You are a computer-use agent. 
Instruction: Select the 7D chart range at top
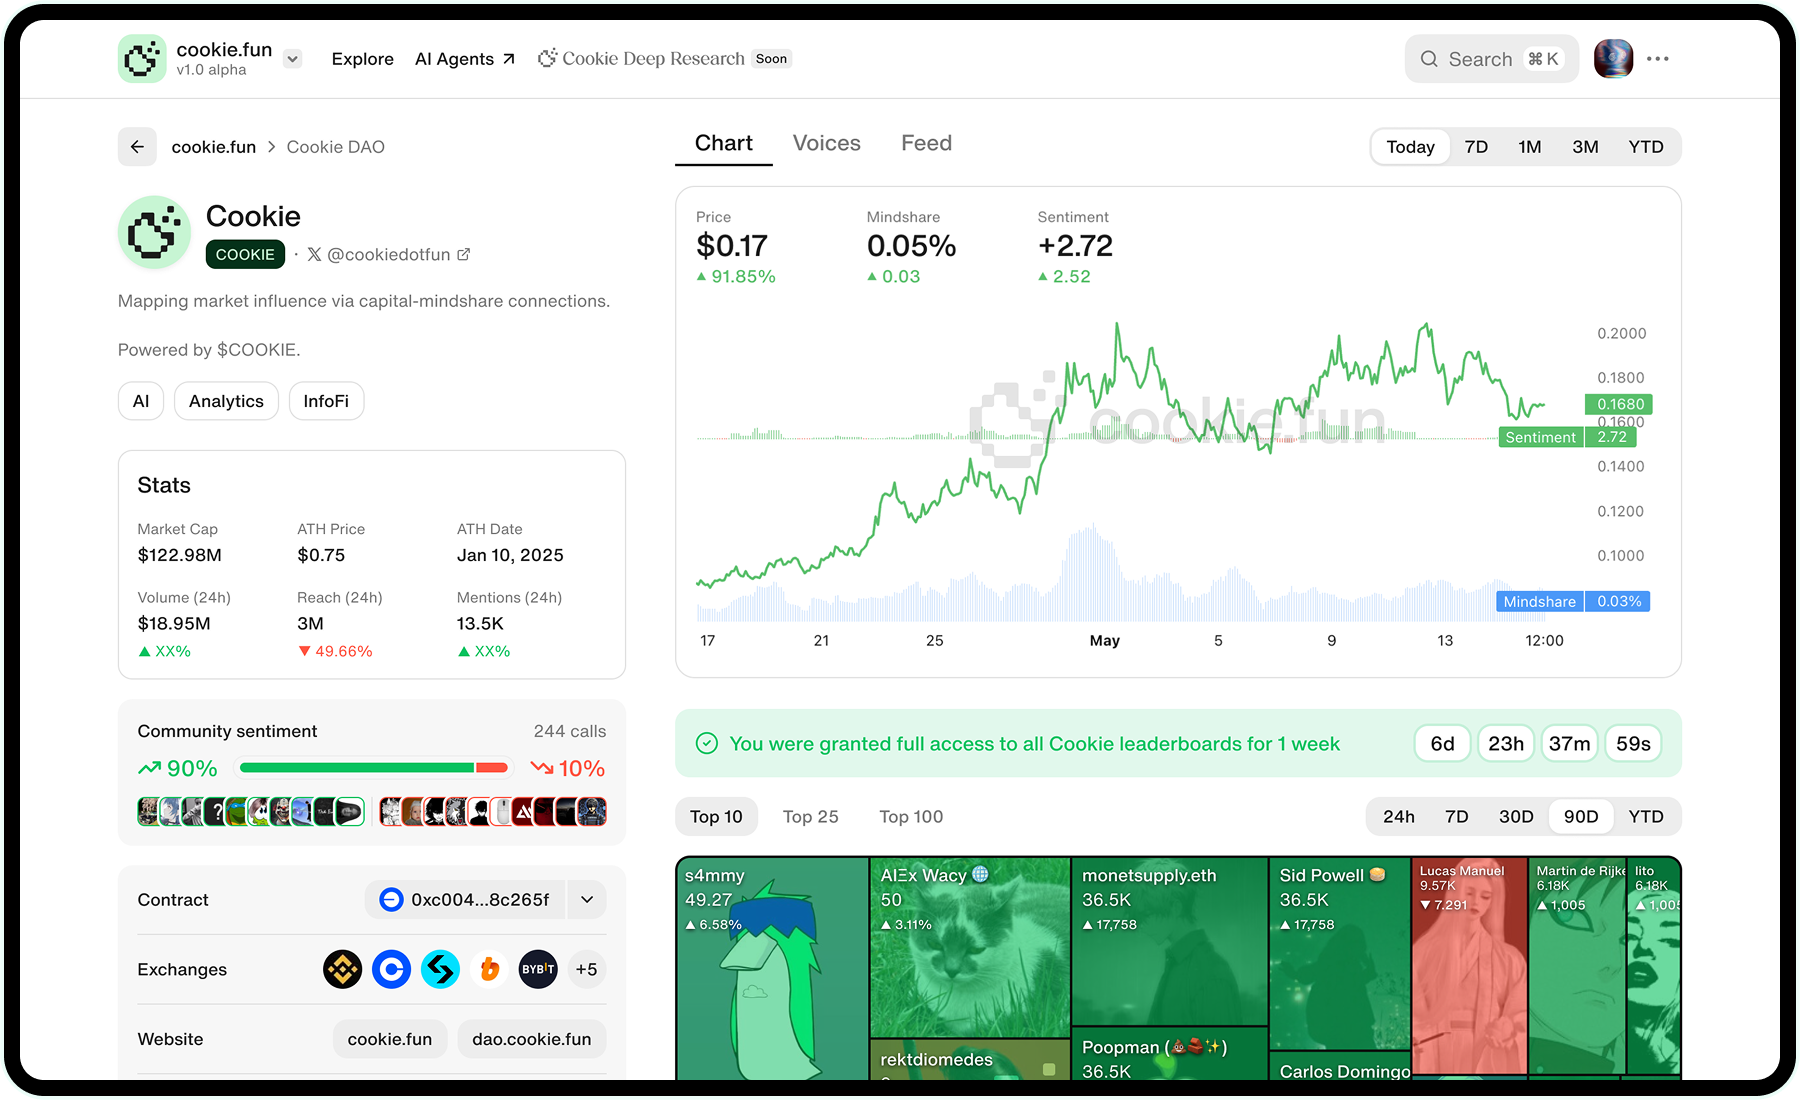click(x=1476, y=147)
